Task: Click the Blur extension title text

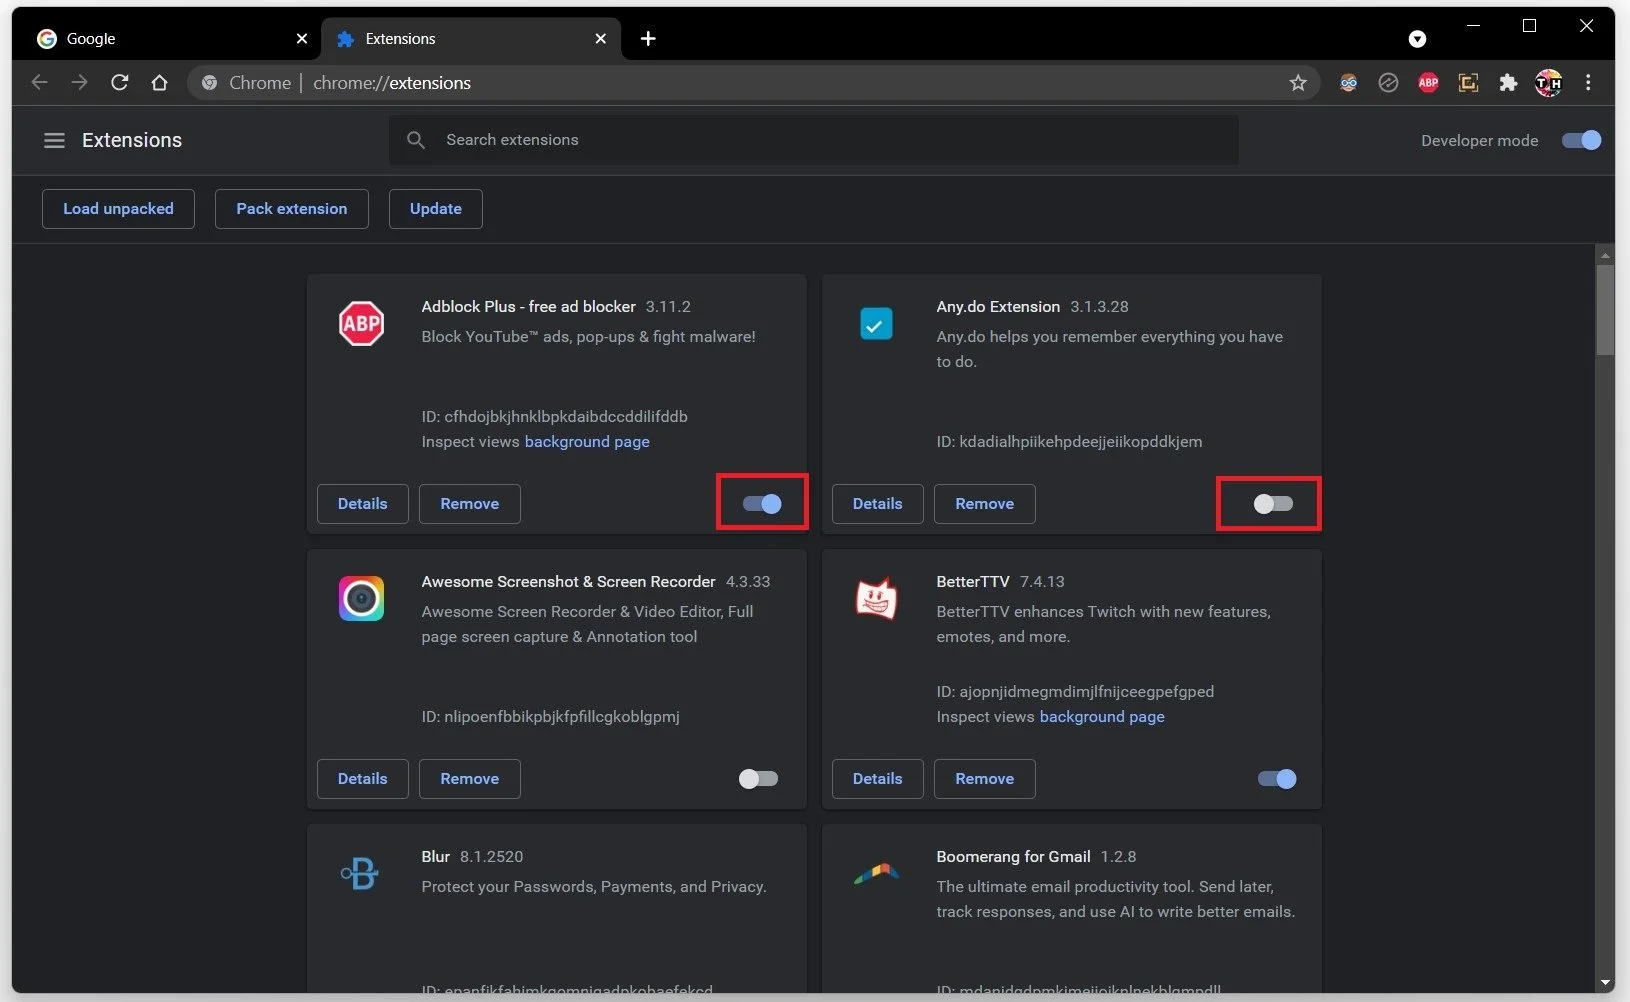Action: coord(436,857)
